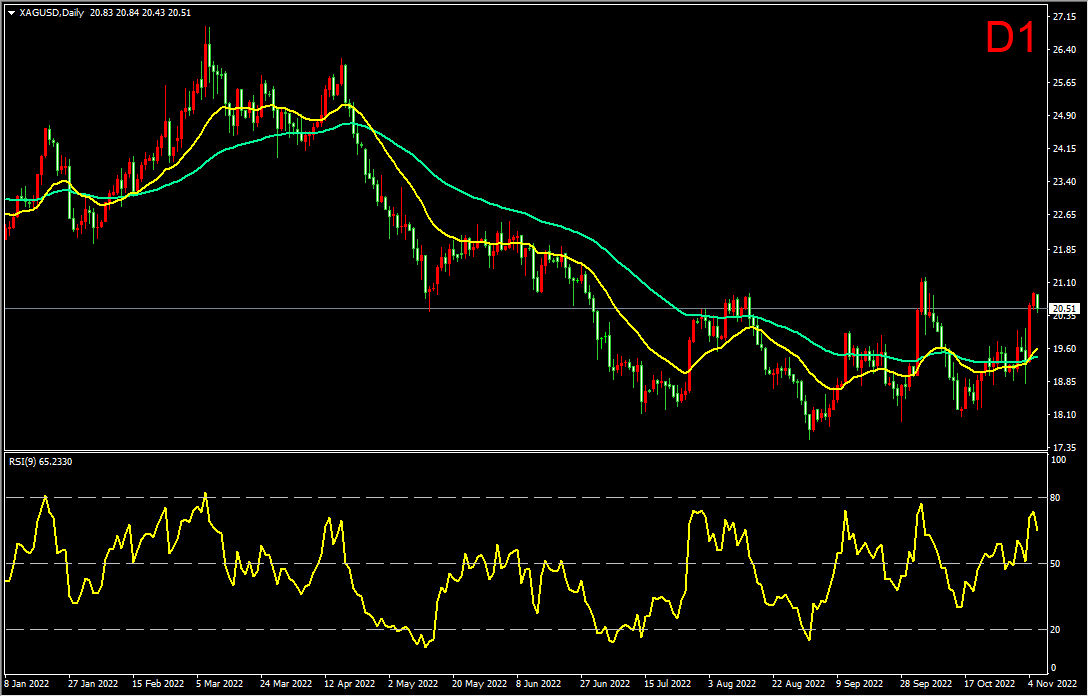Click the 15 Feb 2022 date label

coord(158,684)
